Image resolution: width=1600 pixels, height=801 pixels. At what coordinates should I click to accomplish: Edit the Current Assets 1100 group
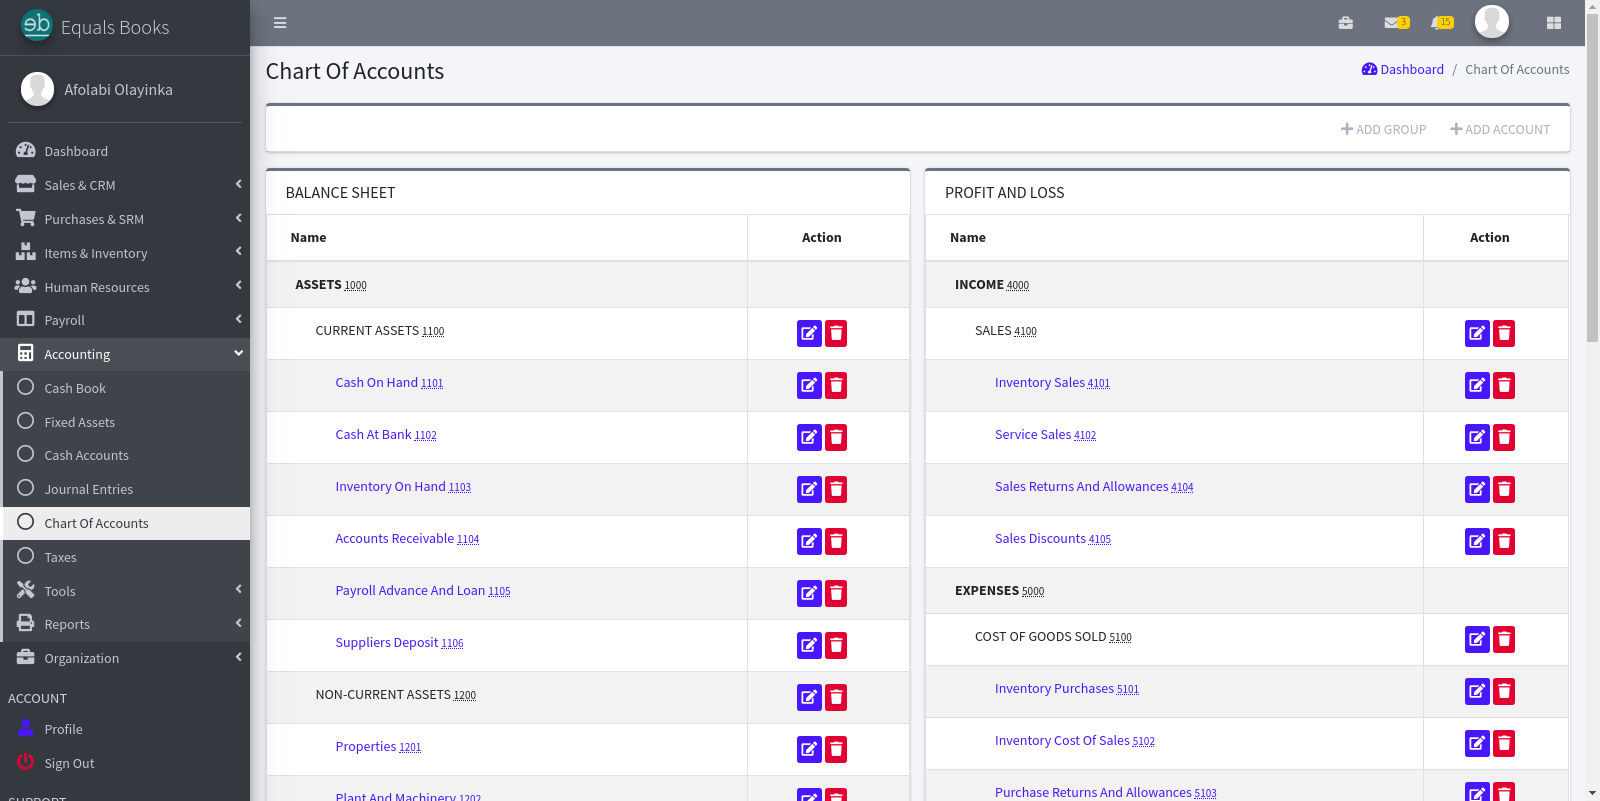pyautogui.click(x=809, y=333)
